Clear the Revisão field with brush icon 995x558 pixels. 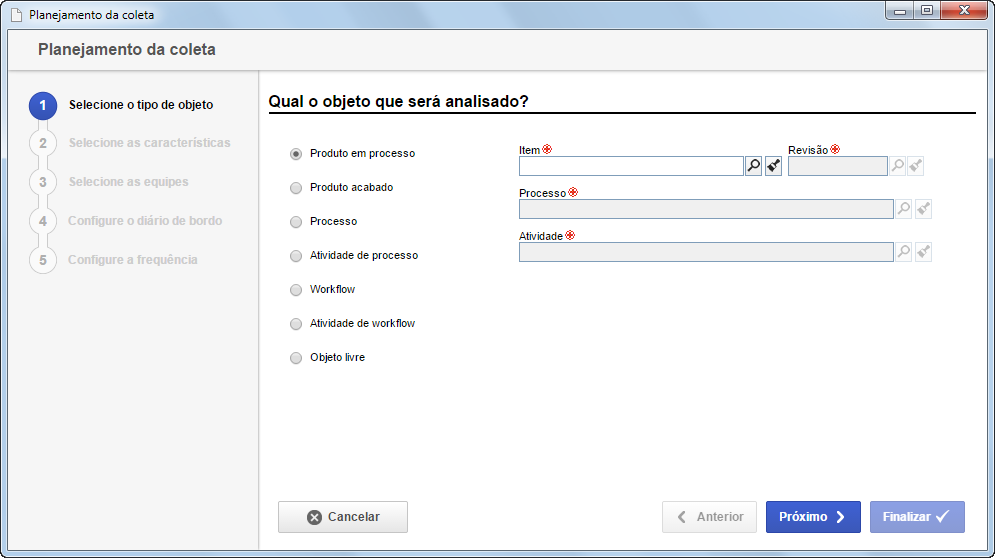coord(915,166)
